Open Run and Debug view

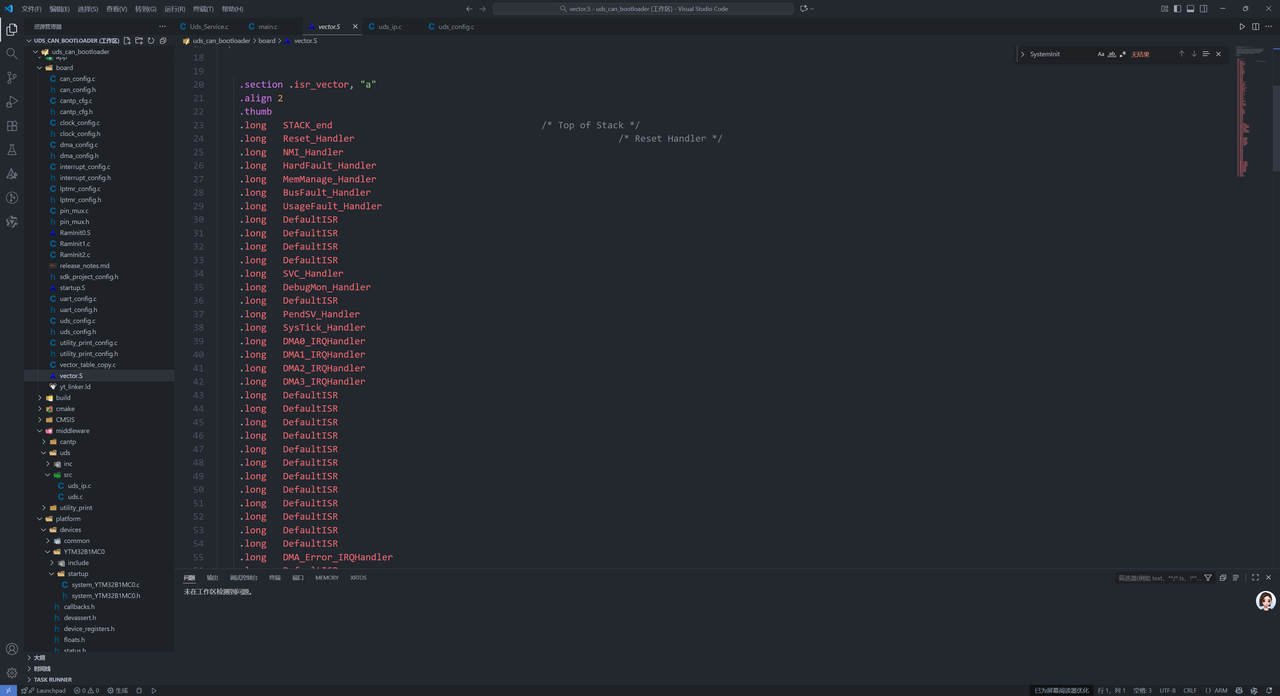click(12, 102)
